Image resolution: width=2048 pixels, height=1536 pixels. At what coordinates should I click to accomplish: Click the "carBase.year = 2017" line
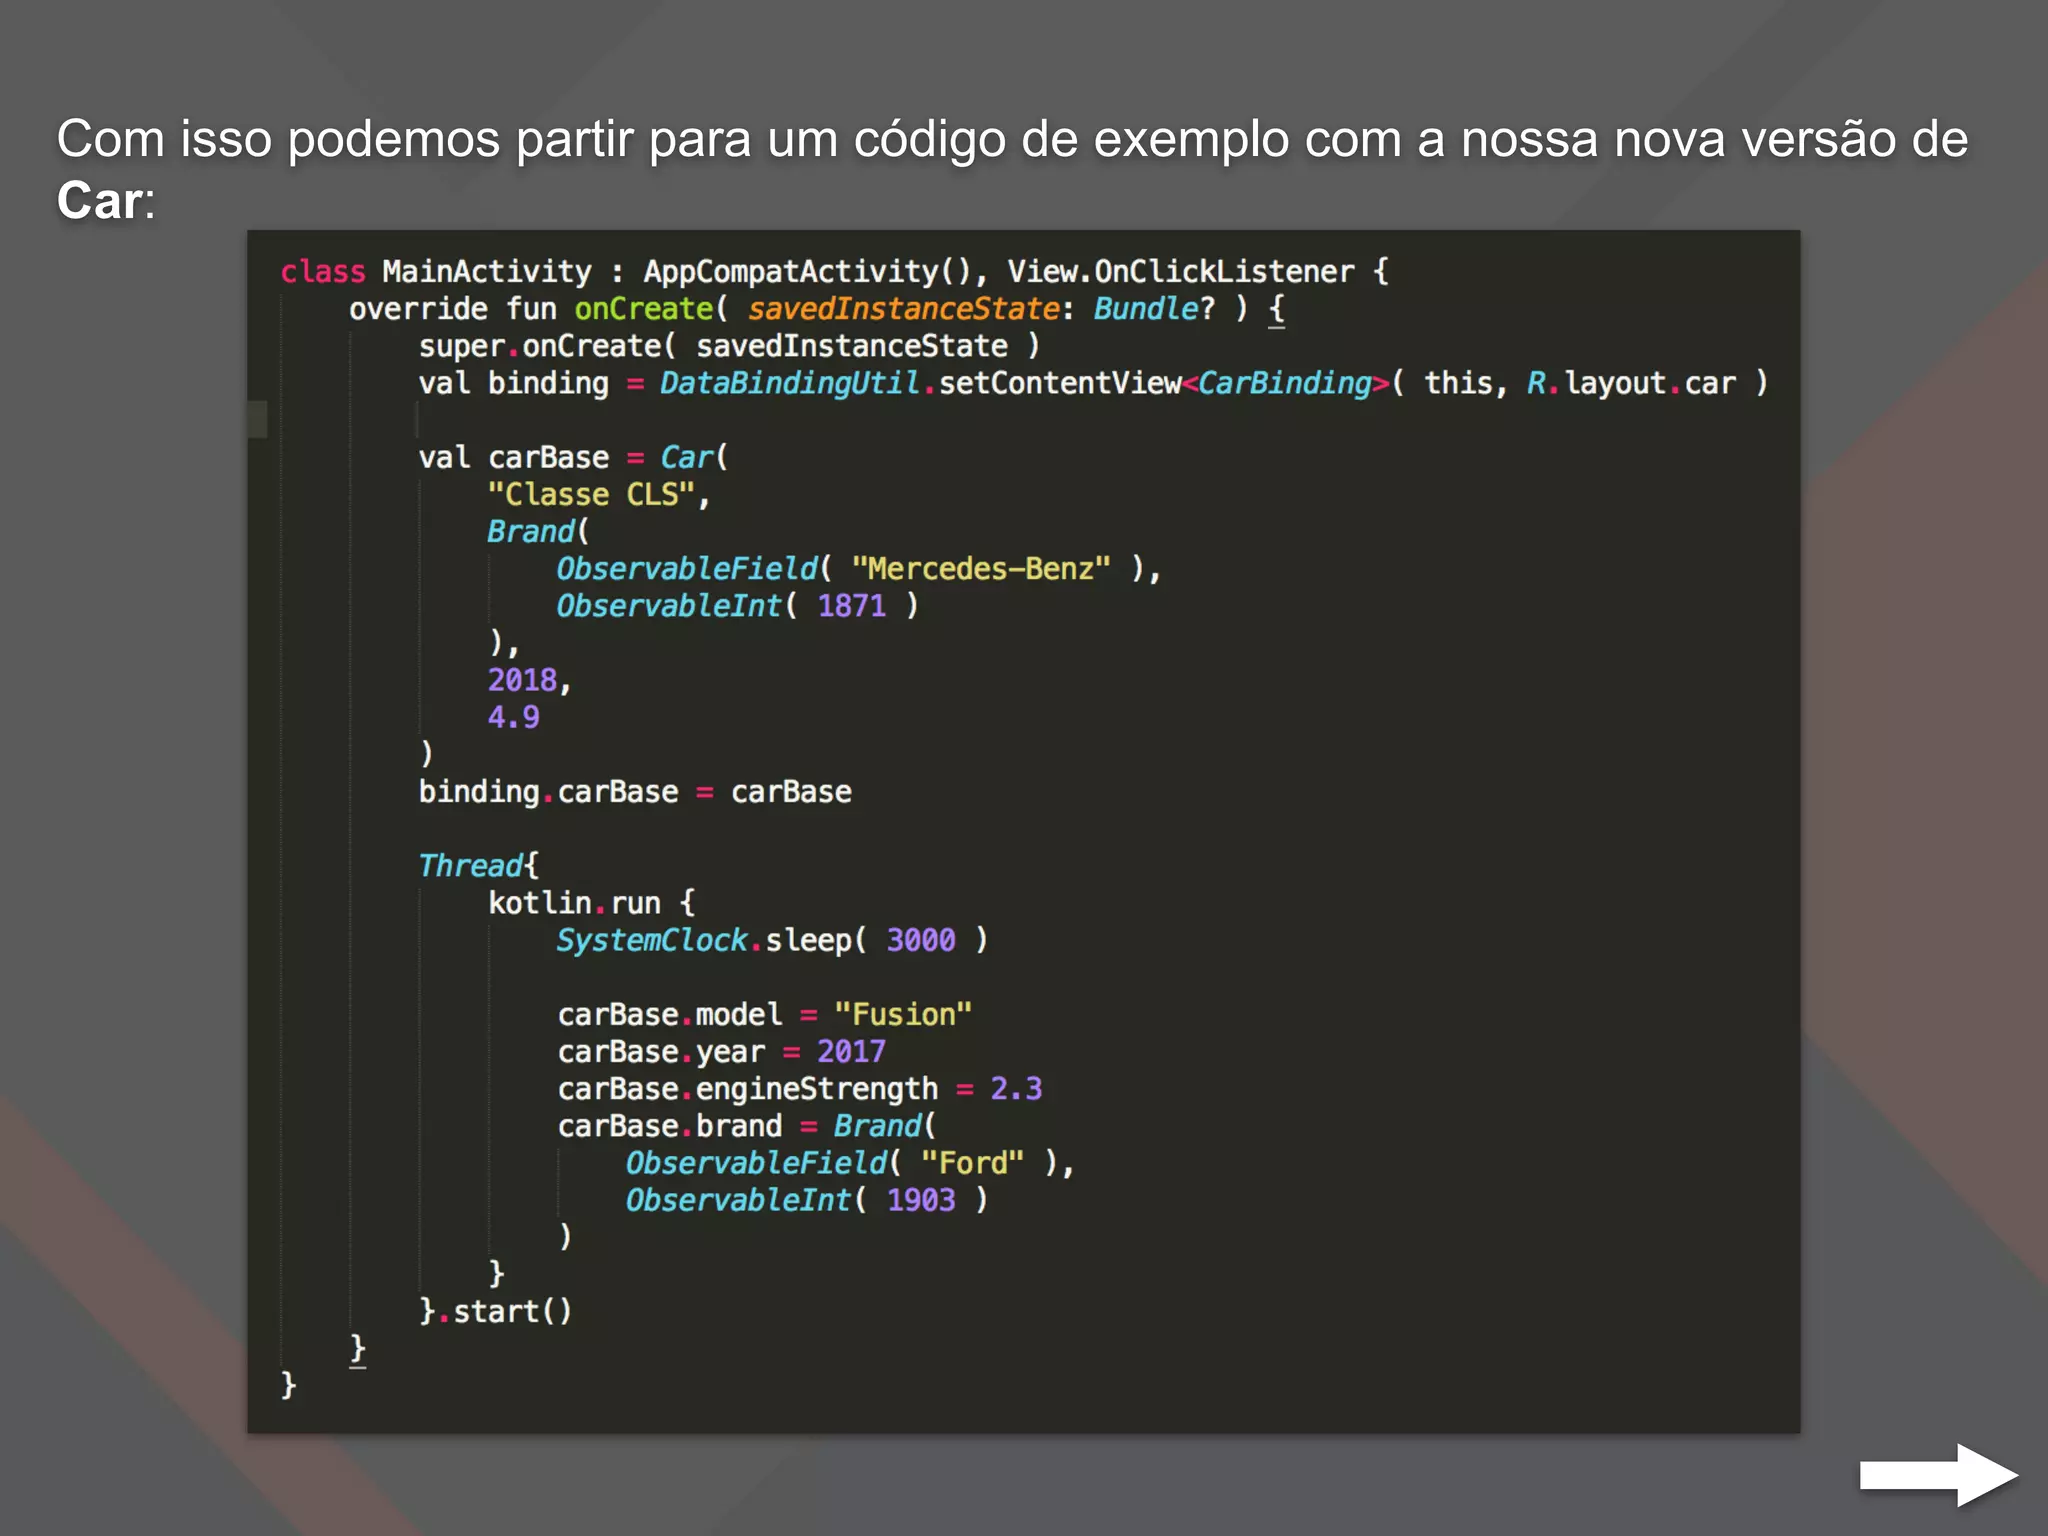[x=721, y=1051]
